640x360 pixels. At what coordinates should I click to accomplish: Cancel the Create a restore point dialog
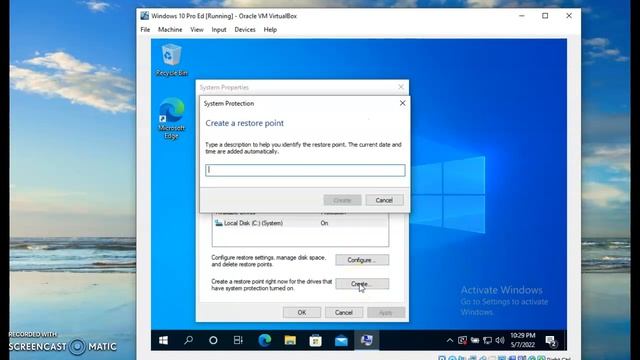384,200
